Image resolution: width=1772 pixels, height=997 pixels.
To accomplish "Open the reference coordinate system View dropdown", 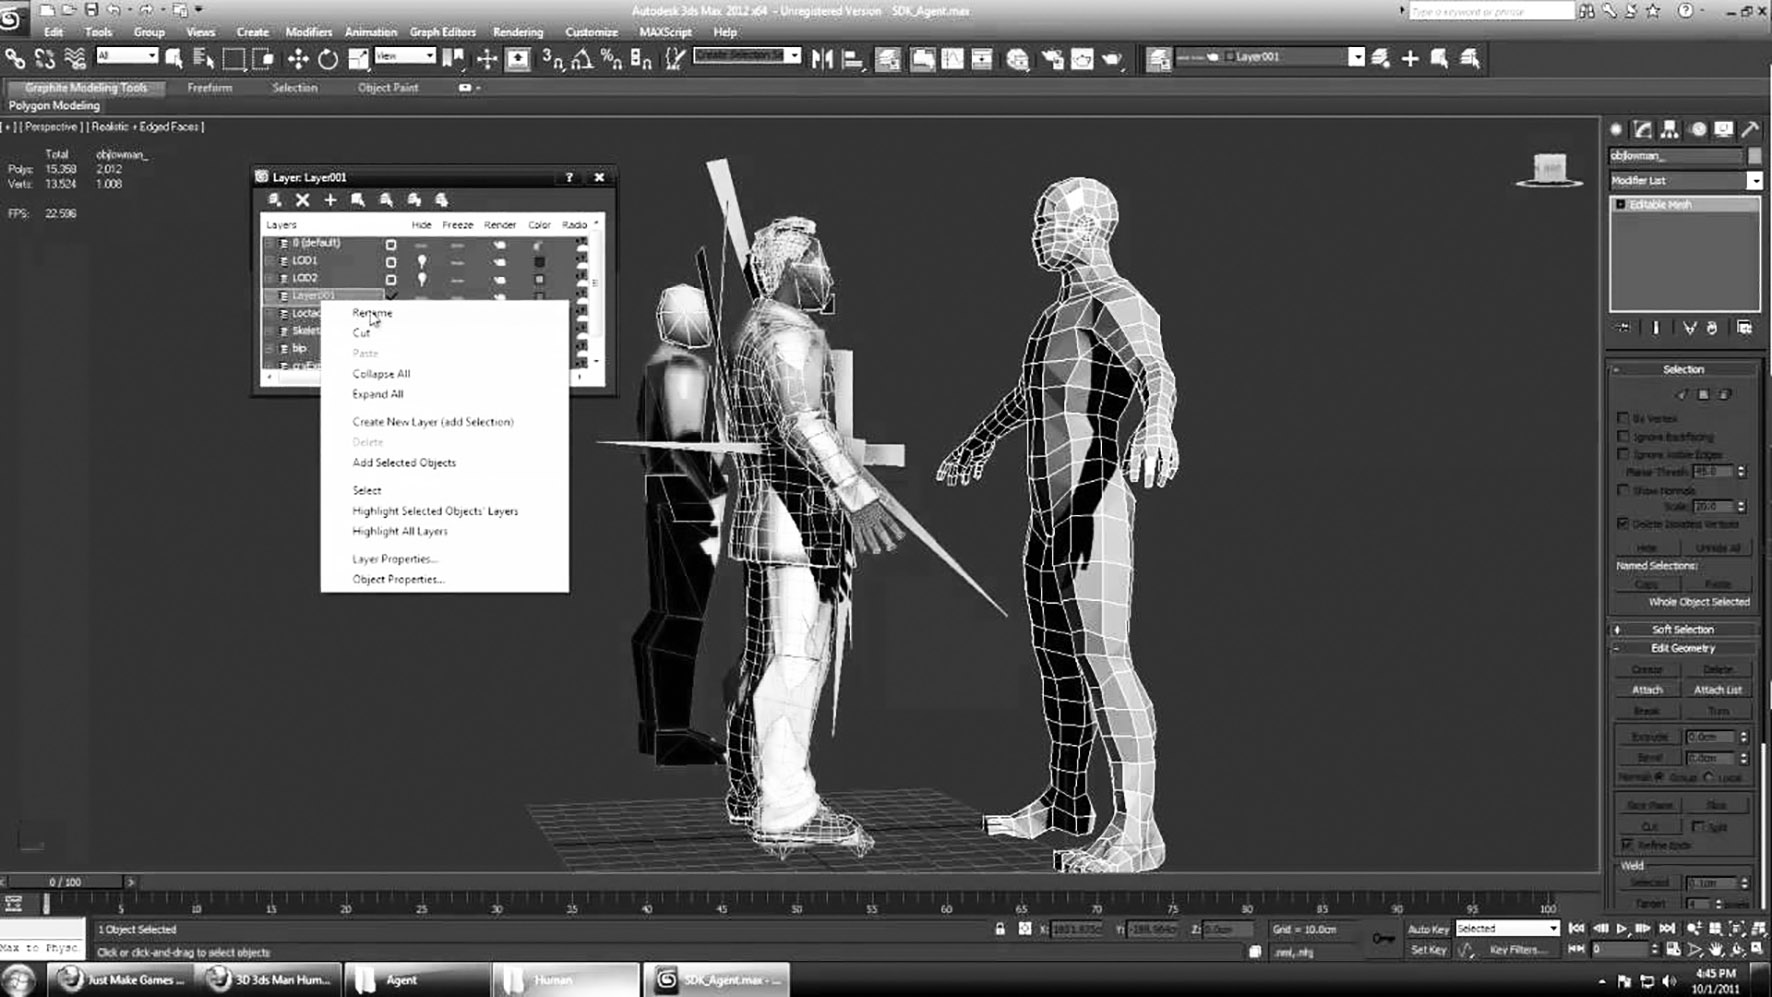I will 405,57.
